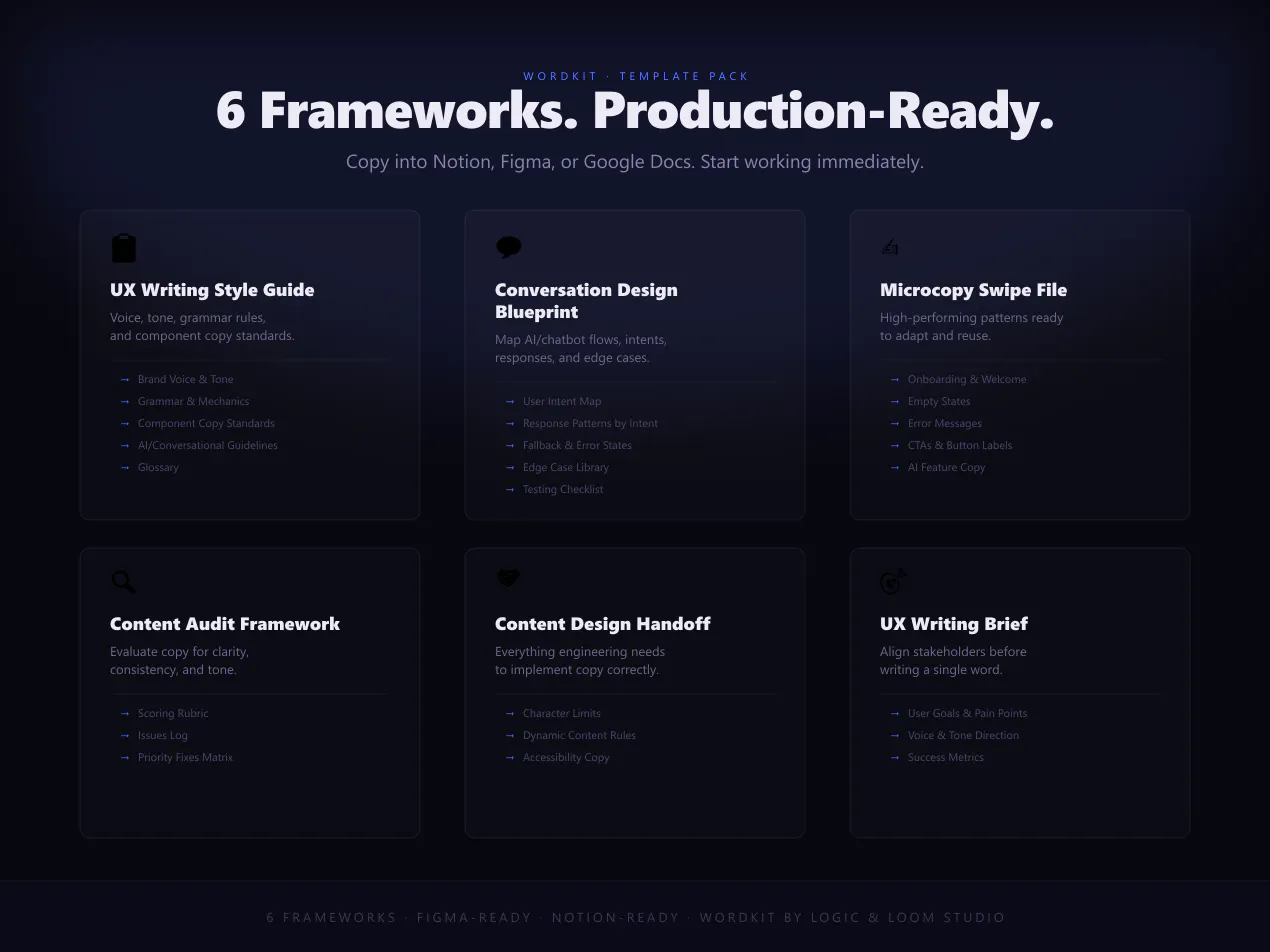This screenshot has height=952, width=1270.
Task: Select the 'Issues Log' list item
Action: coord(162,735)
